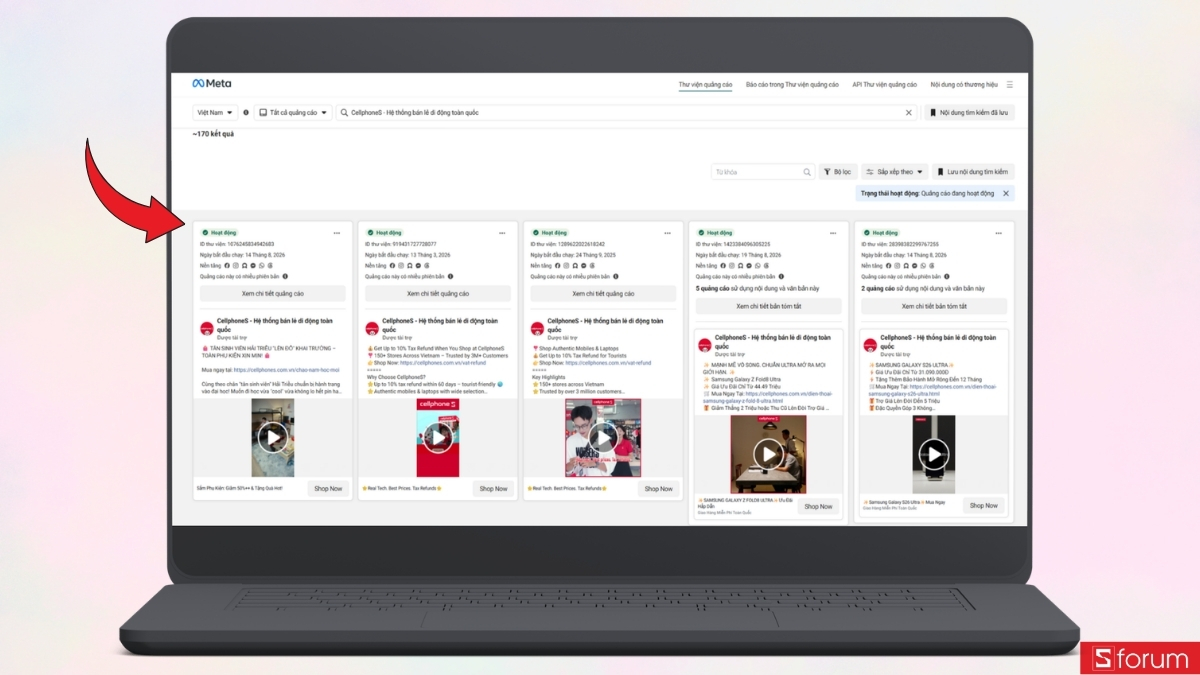This screenshot has width=1200, height=675.
Task: Click Lưu nội dung tìm kiếm button
Action: coord(973,172)
